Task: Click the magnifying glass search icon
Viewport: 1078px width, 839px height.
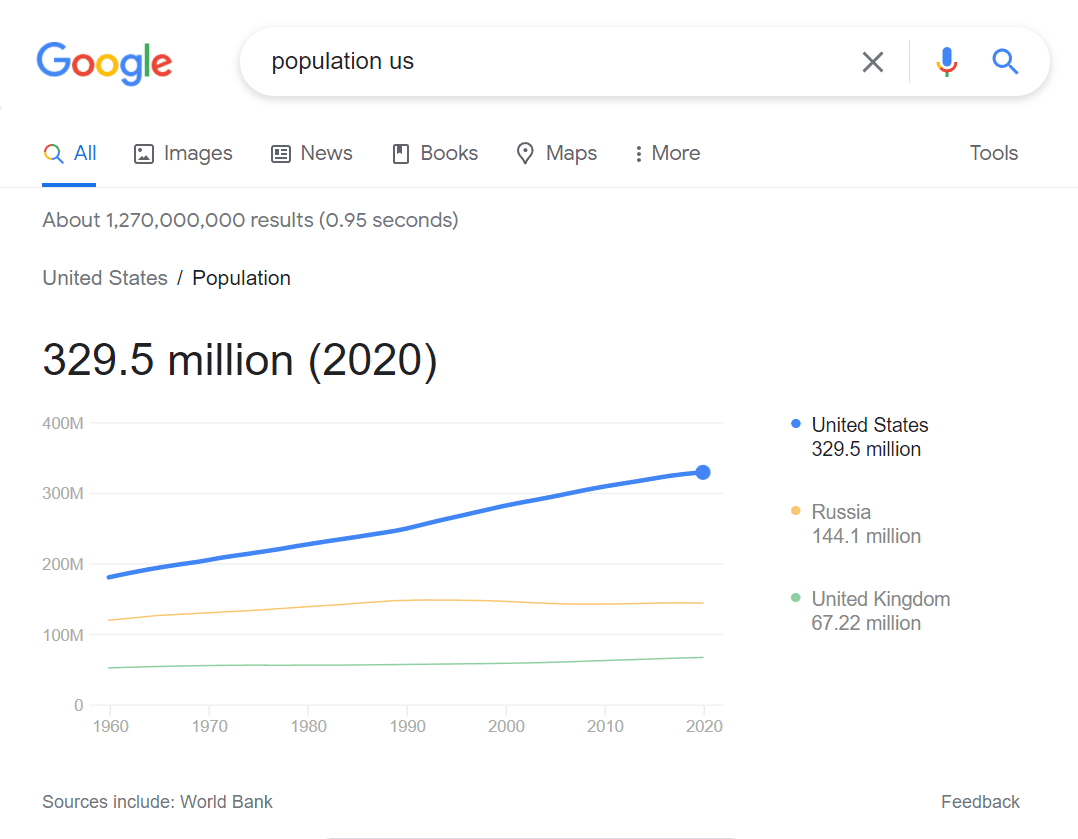Action: tap(1005, 61)
